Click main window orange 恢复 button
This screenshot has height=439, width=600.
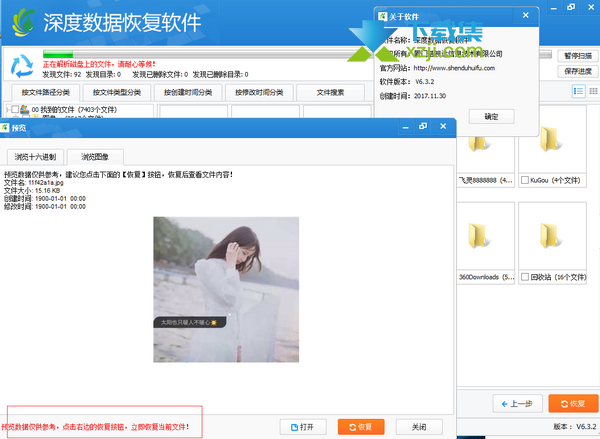tap(573, 403)
